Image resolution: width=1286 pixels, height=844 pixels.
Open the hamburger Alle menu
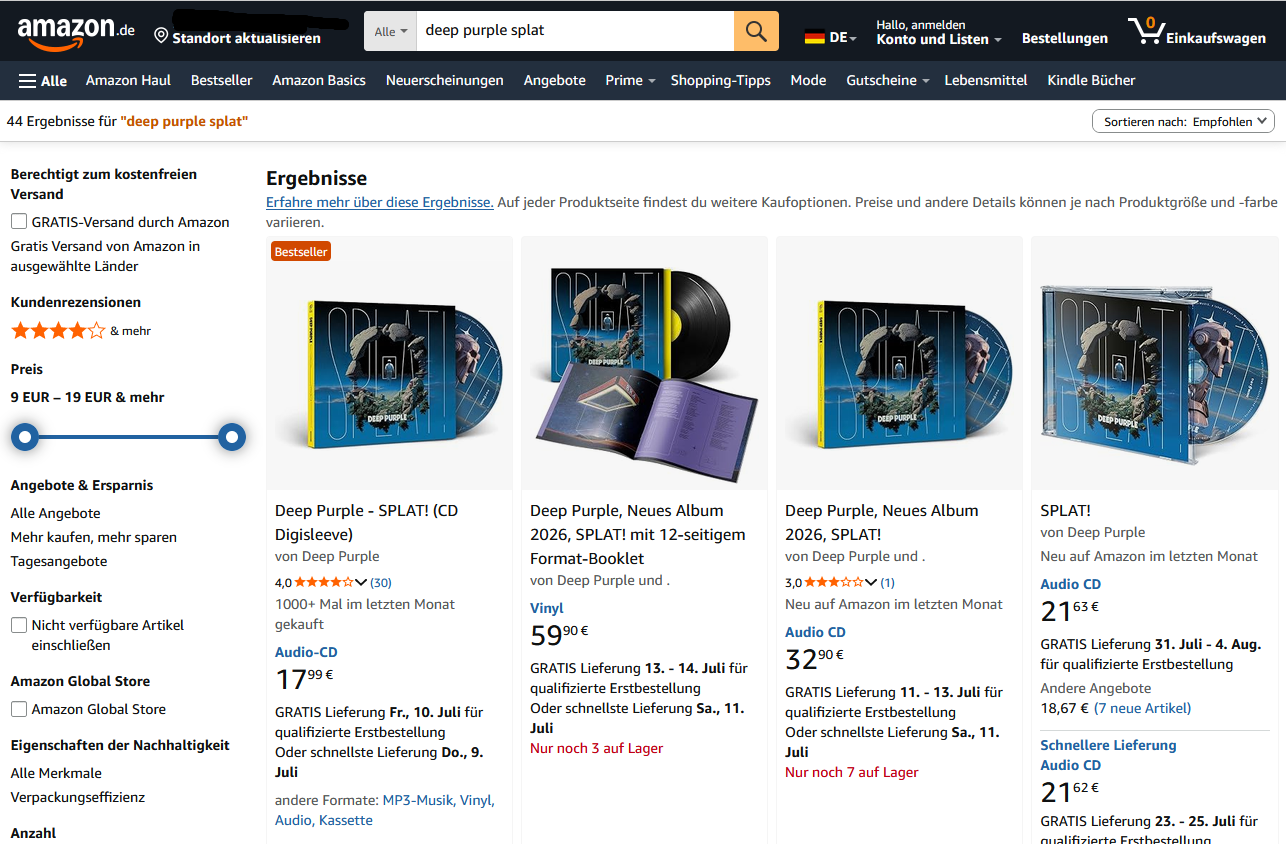click(43, 80)
